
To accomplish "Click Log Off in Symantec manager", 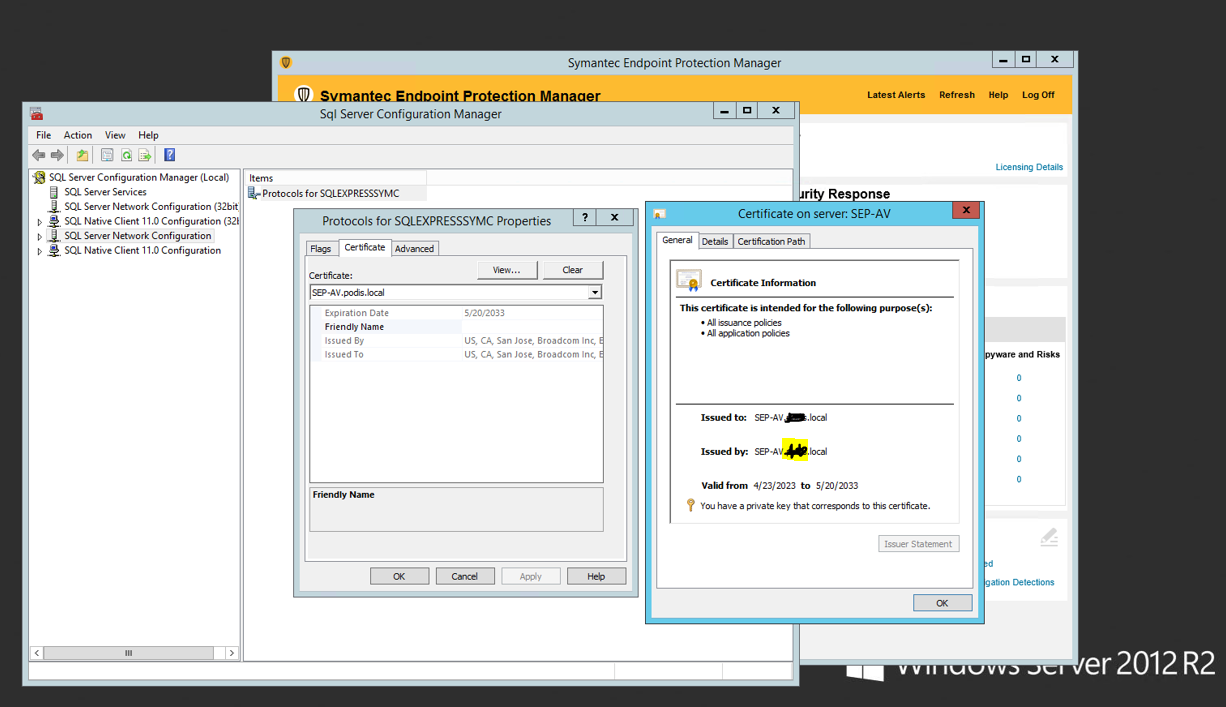I will point(1038,95).
